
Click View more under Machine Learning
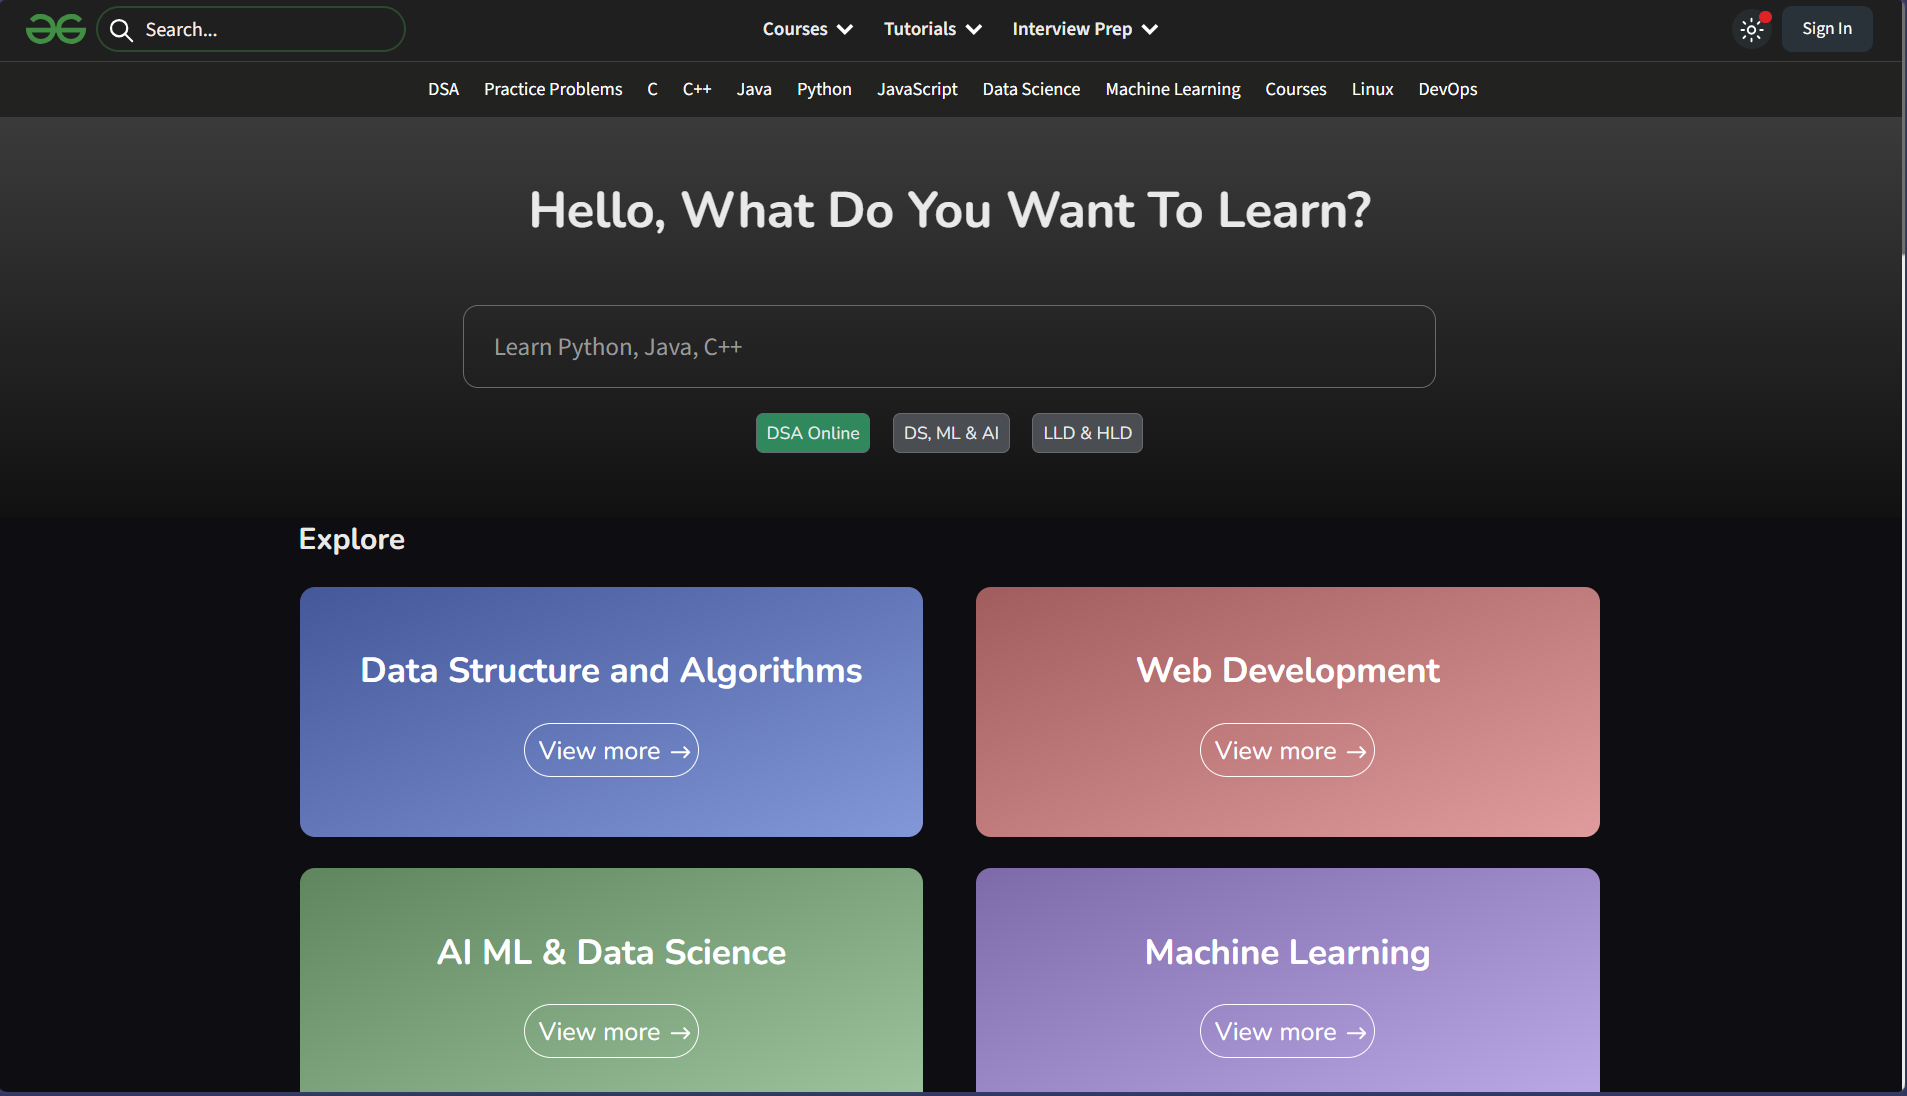1287,1031
